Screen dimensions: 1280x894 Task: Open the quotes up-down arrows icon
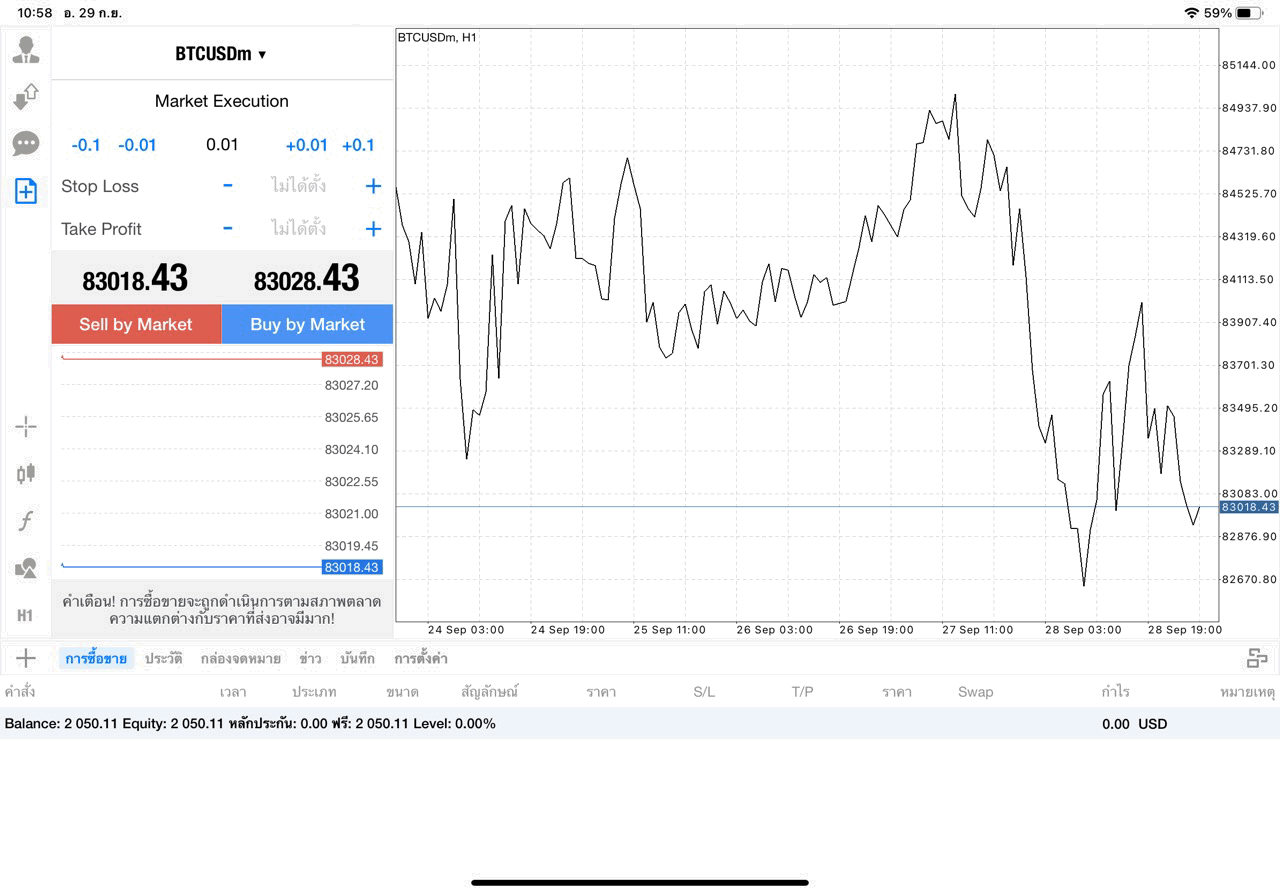coord(26,97)
